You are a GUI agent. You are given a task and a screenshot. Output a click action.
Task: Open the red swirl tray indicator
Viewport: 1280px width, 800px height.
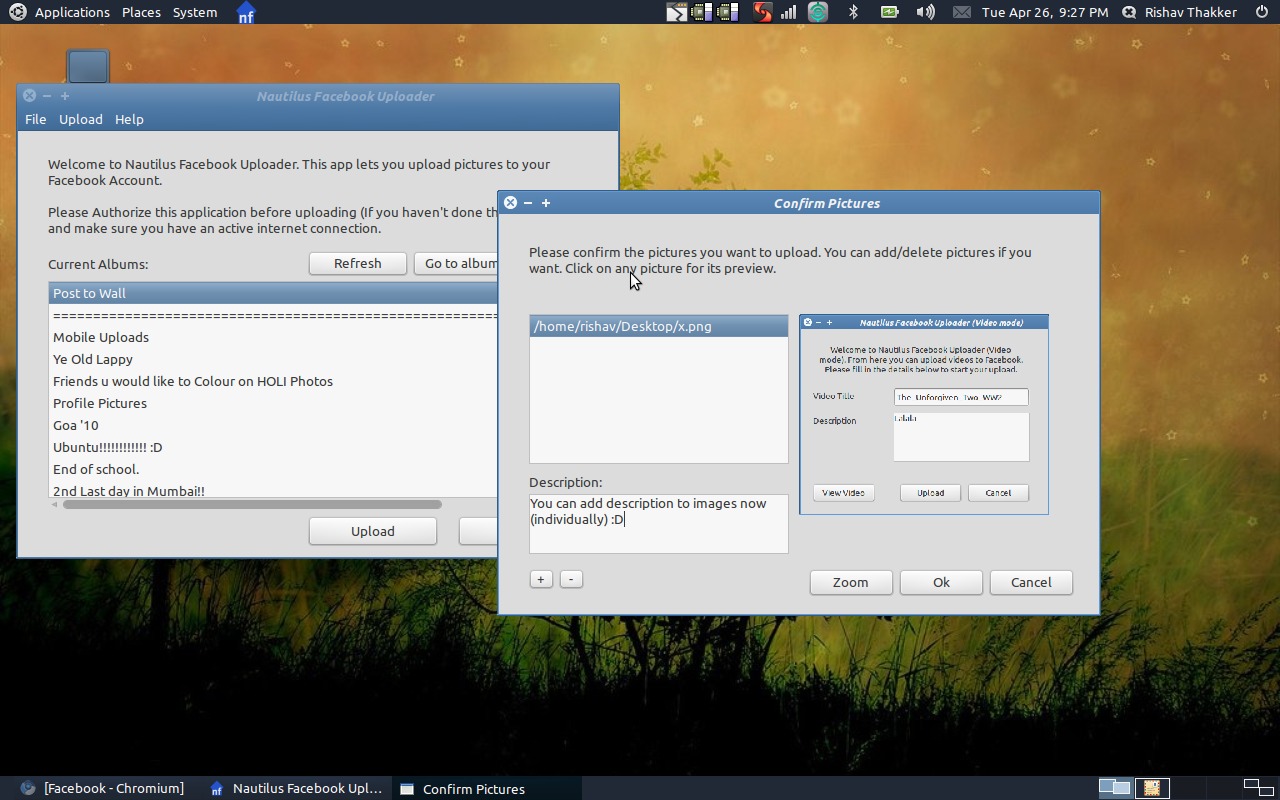point(762,12)
